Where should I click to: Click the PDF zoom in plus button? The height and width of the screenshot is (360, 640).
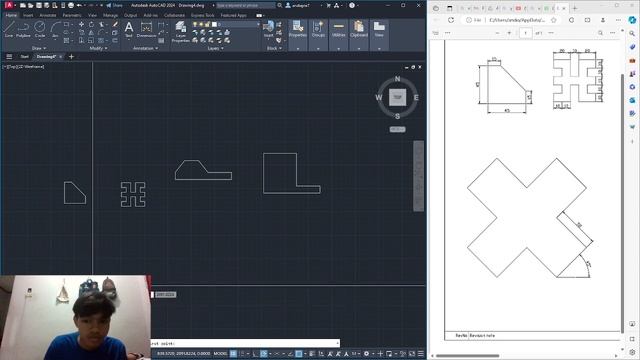509,33
